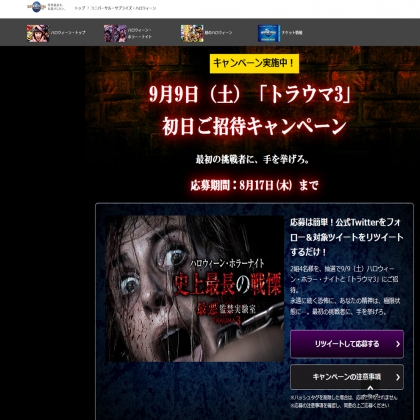
Task: Open the 昼のハロウィーン thumbnail image
Action: [x=192, y=33]
